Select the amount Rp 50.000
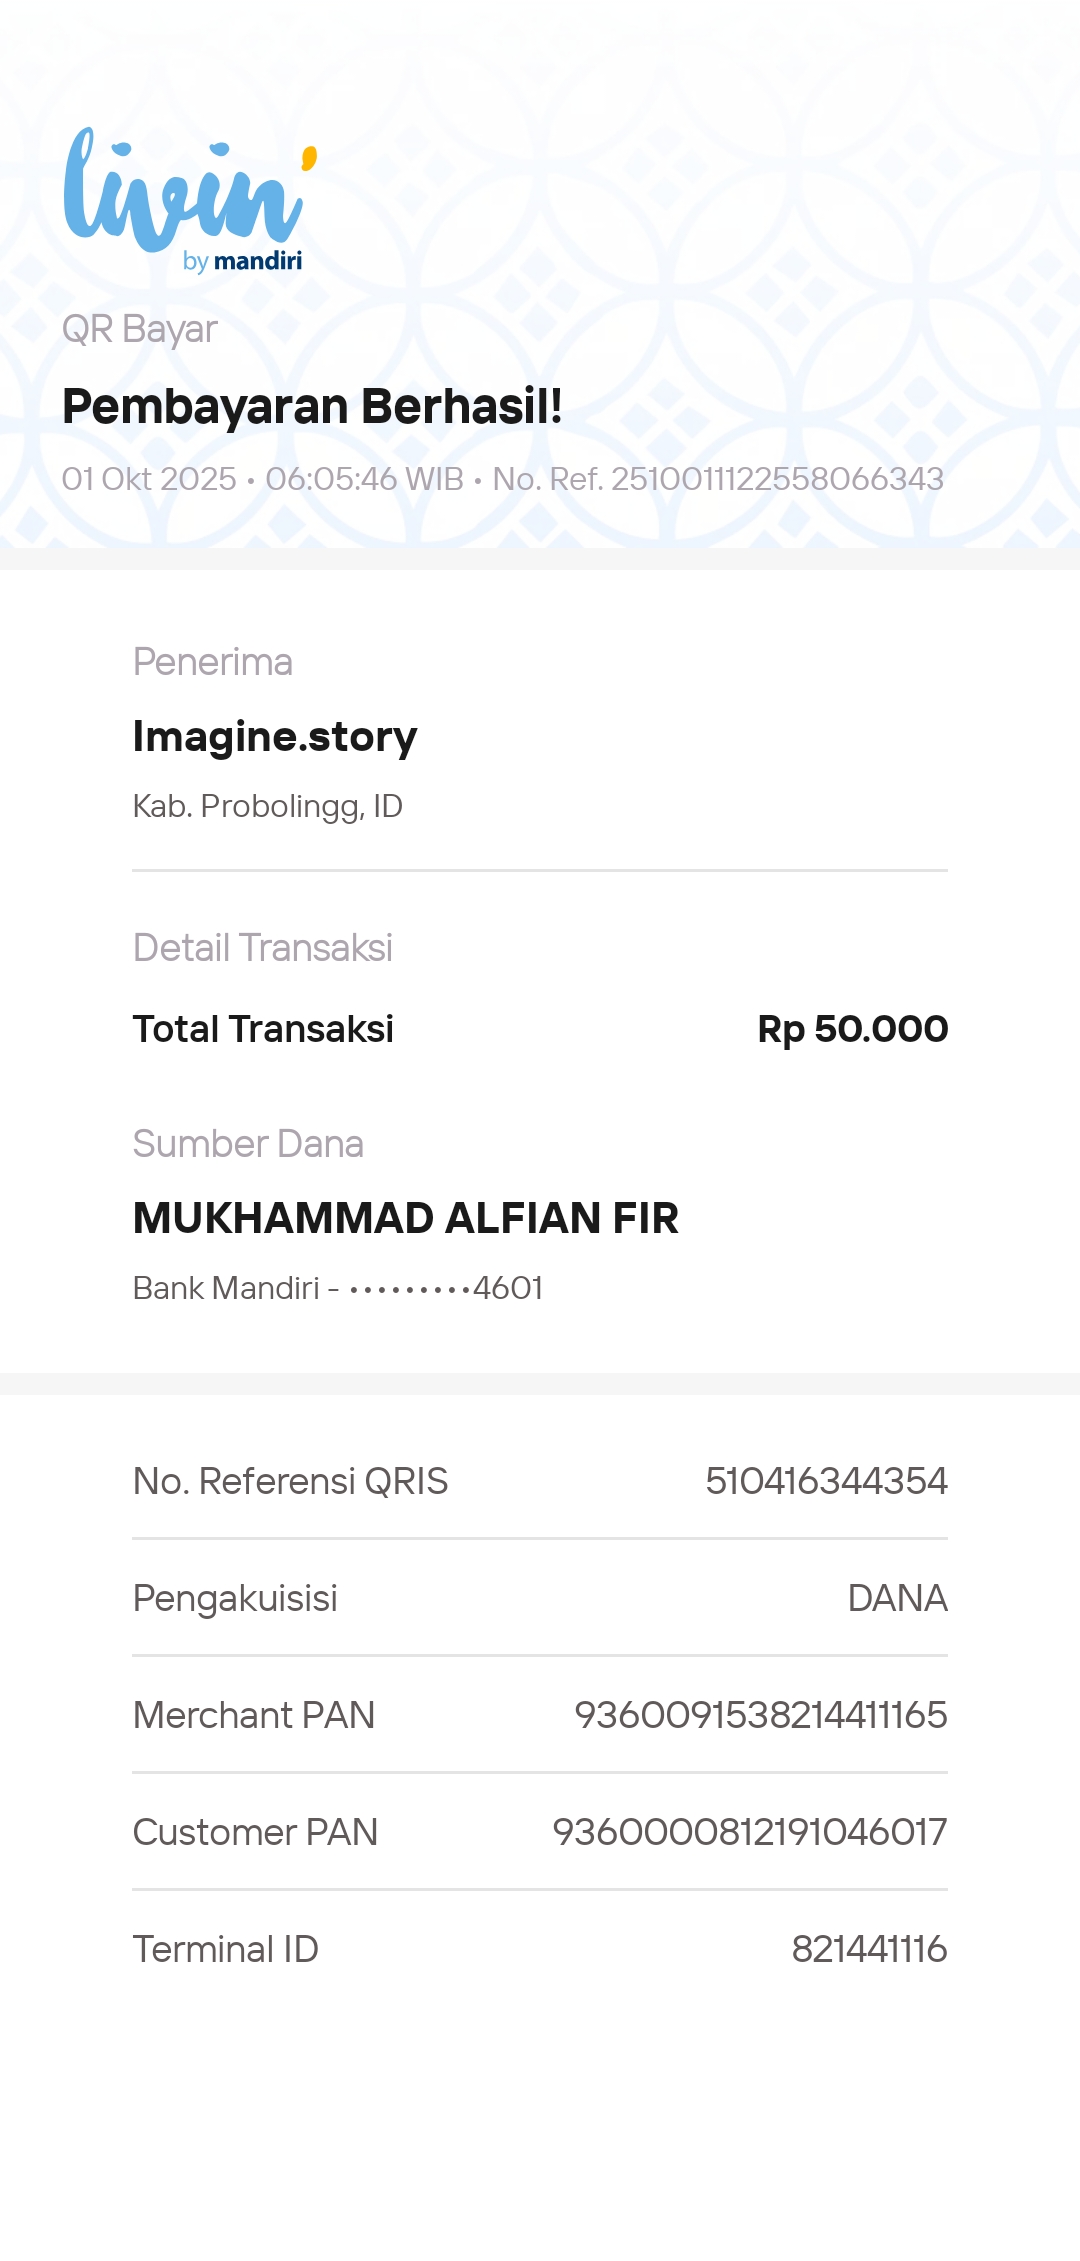 pyautogui.click(x=852, y=1029)
